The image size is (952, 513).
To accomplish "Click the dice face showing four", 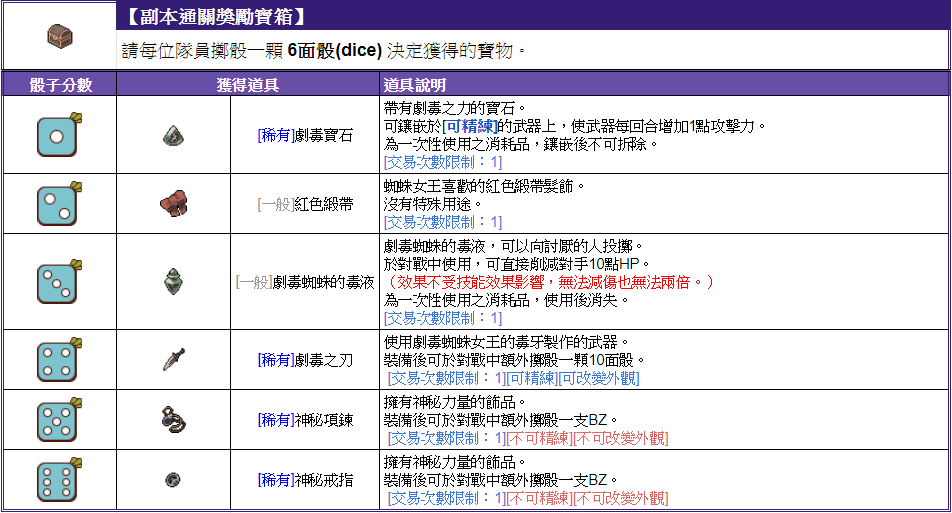I will click(x=58, y=359).
